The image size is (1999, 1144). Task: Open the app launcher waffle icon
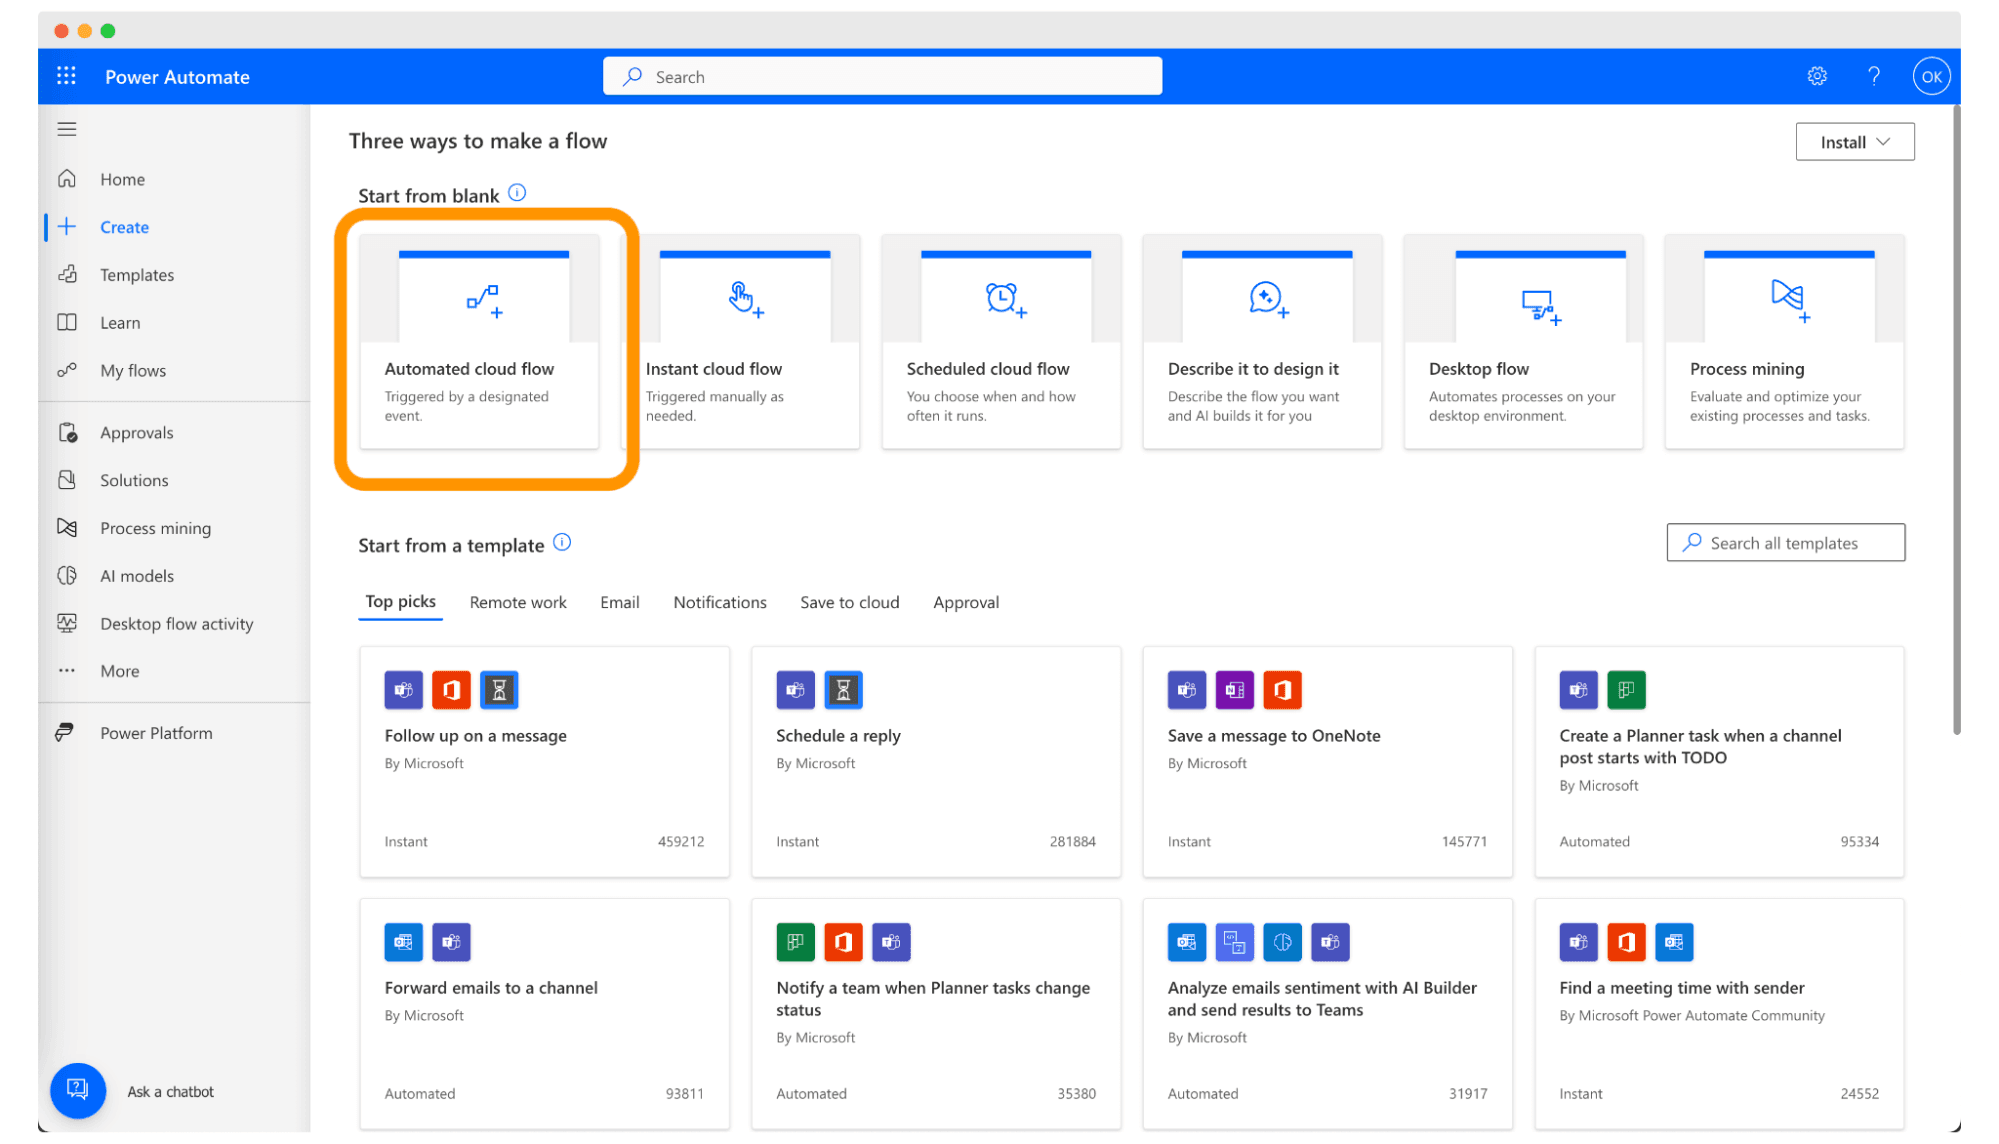[x=66, y=76]
